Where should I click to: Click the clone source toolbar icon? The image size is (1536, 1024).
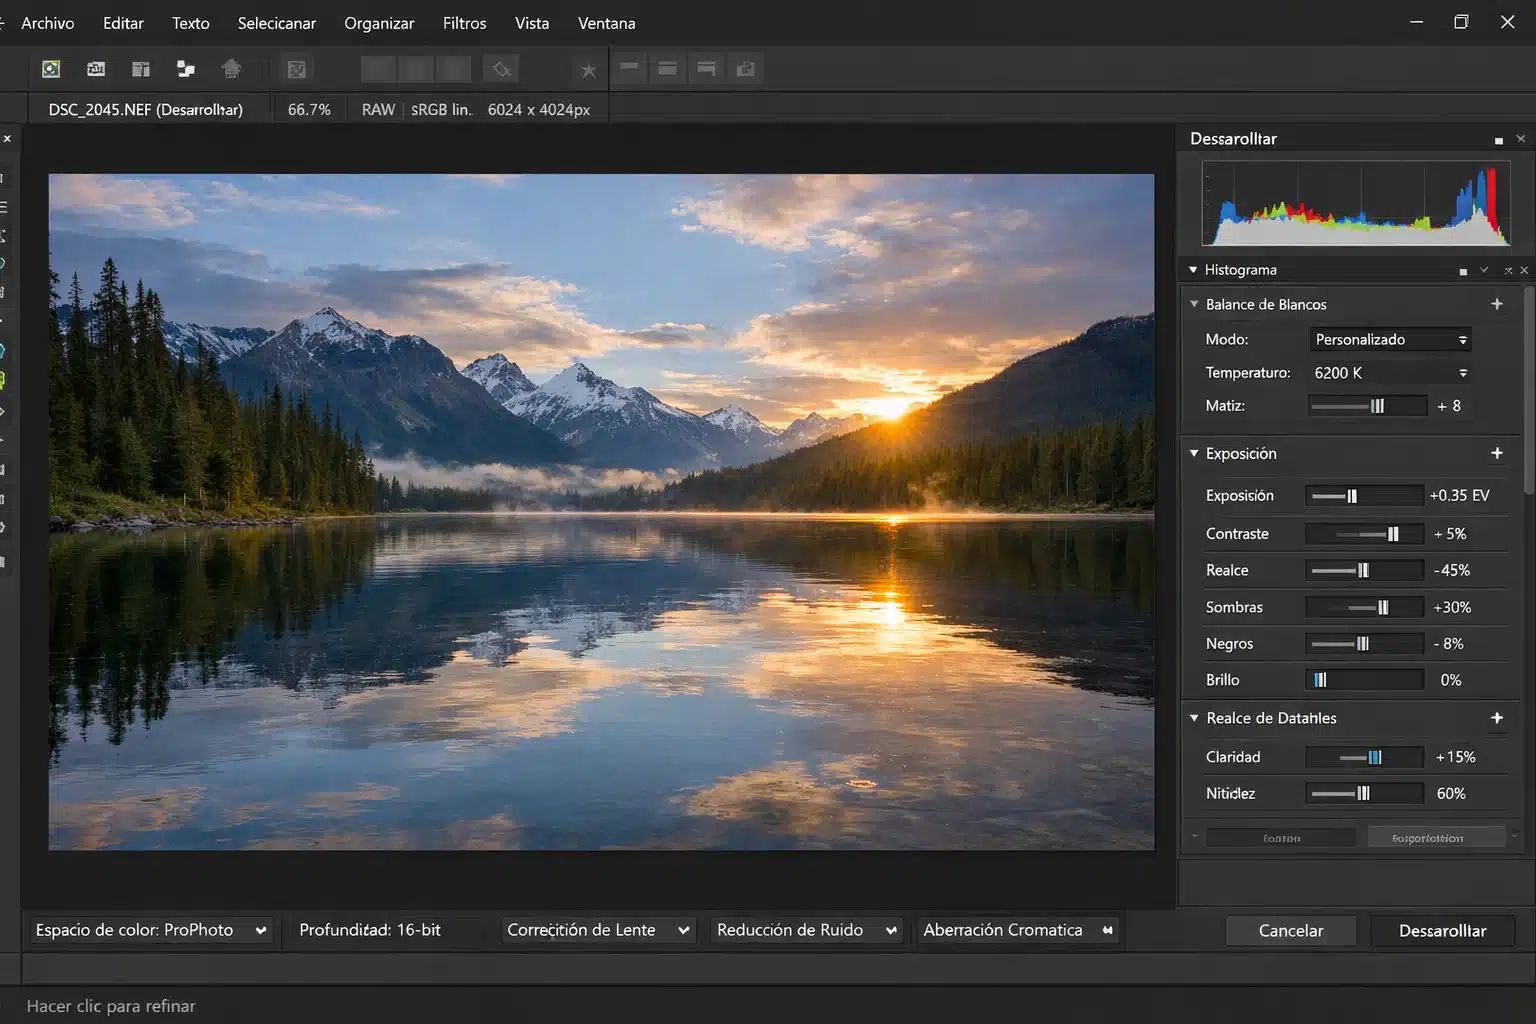(185, 68)
